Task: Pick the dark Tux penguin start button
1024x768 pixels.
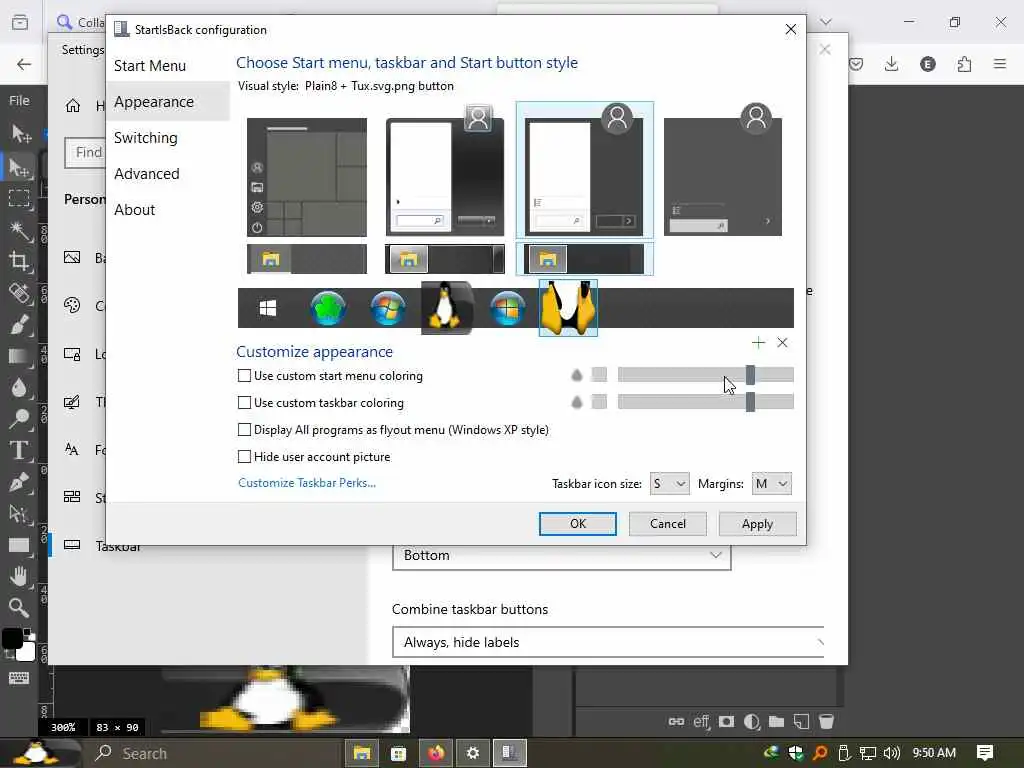Action: click(447, 307)
